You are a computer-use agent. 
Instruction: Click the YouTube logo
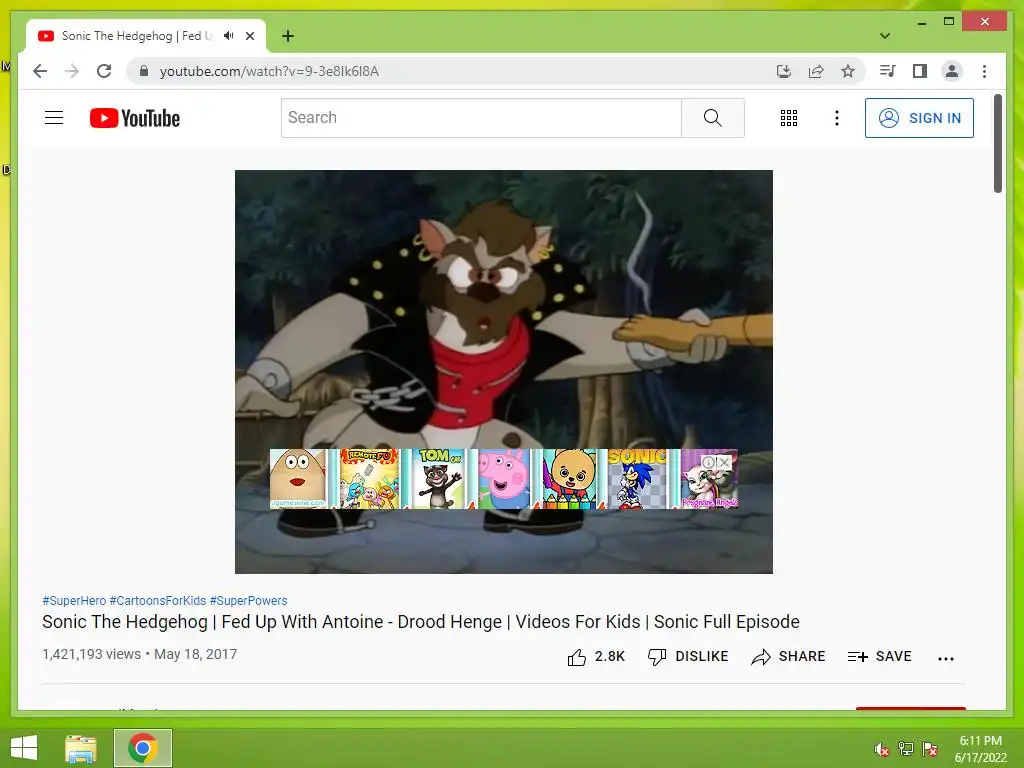click(x=135, y=118)
